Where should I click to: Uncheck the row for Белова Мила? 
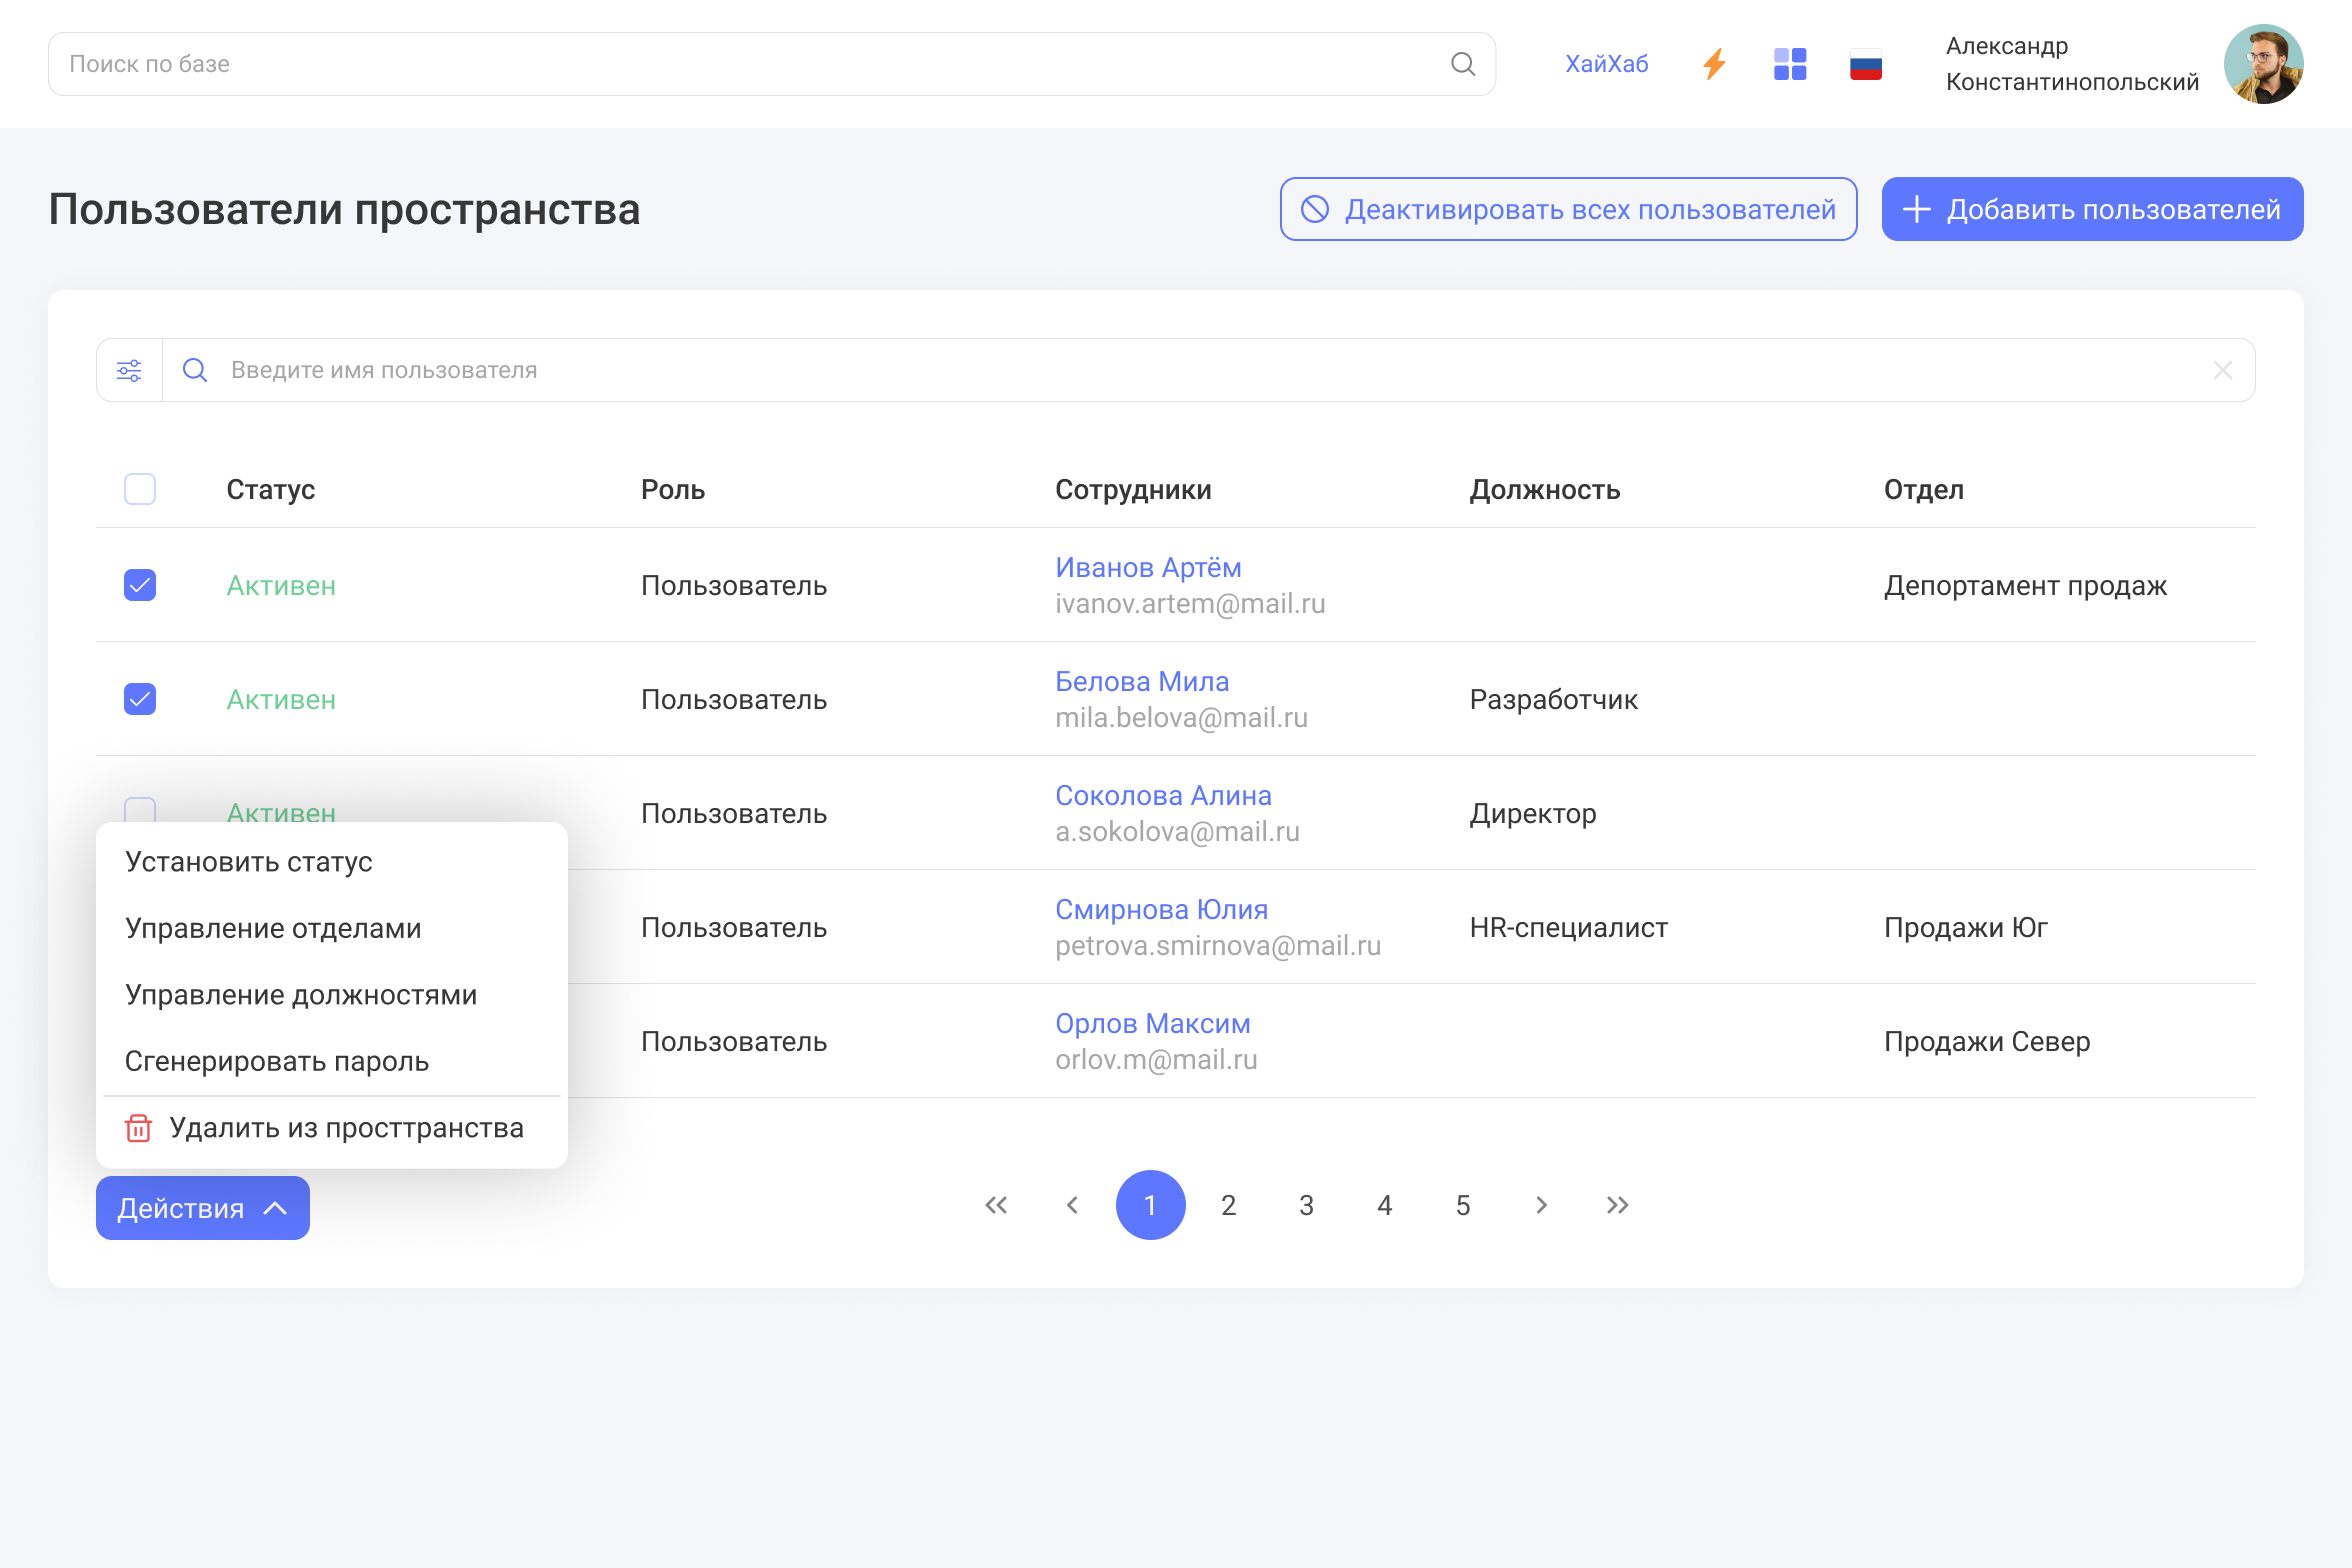[139, 699]
